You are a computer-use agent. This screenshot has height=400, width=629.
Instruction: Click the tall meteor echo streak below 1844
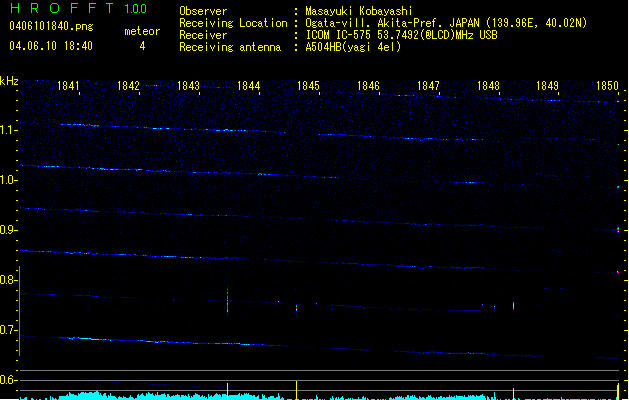point(227,300)
